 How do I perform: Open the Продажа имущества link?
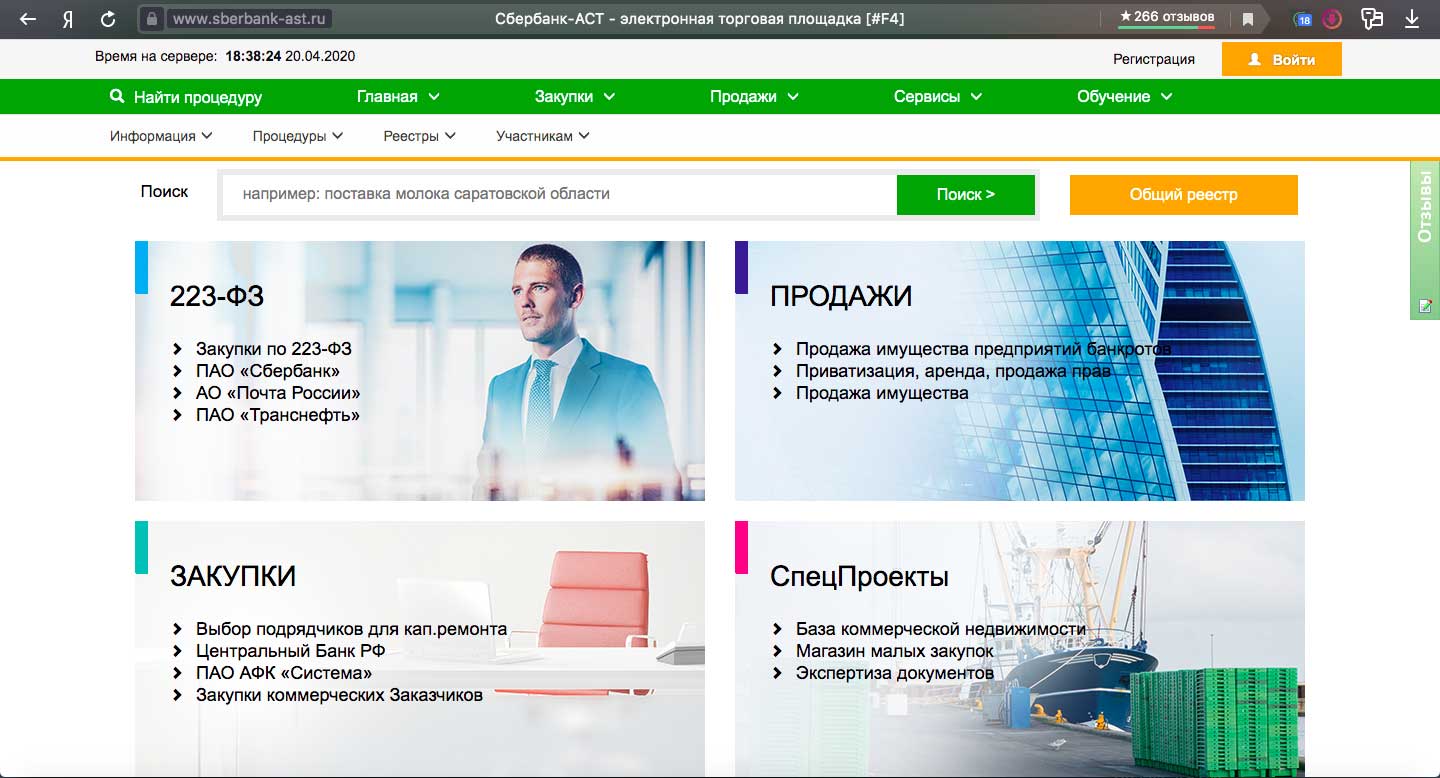[x=882, y=393]
